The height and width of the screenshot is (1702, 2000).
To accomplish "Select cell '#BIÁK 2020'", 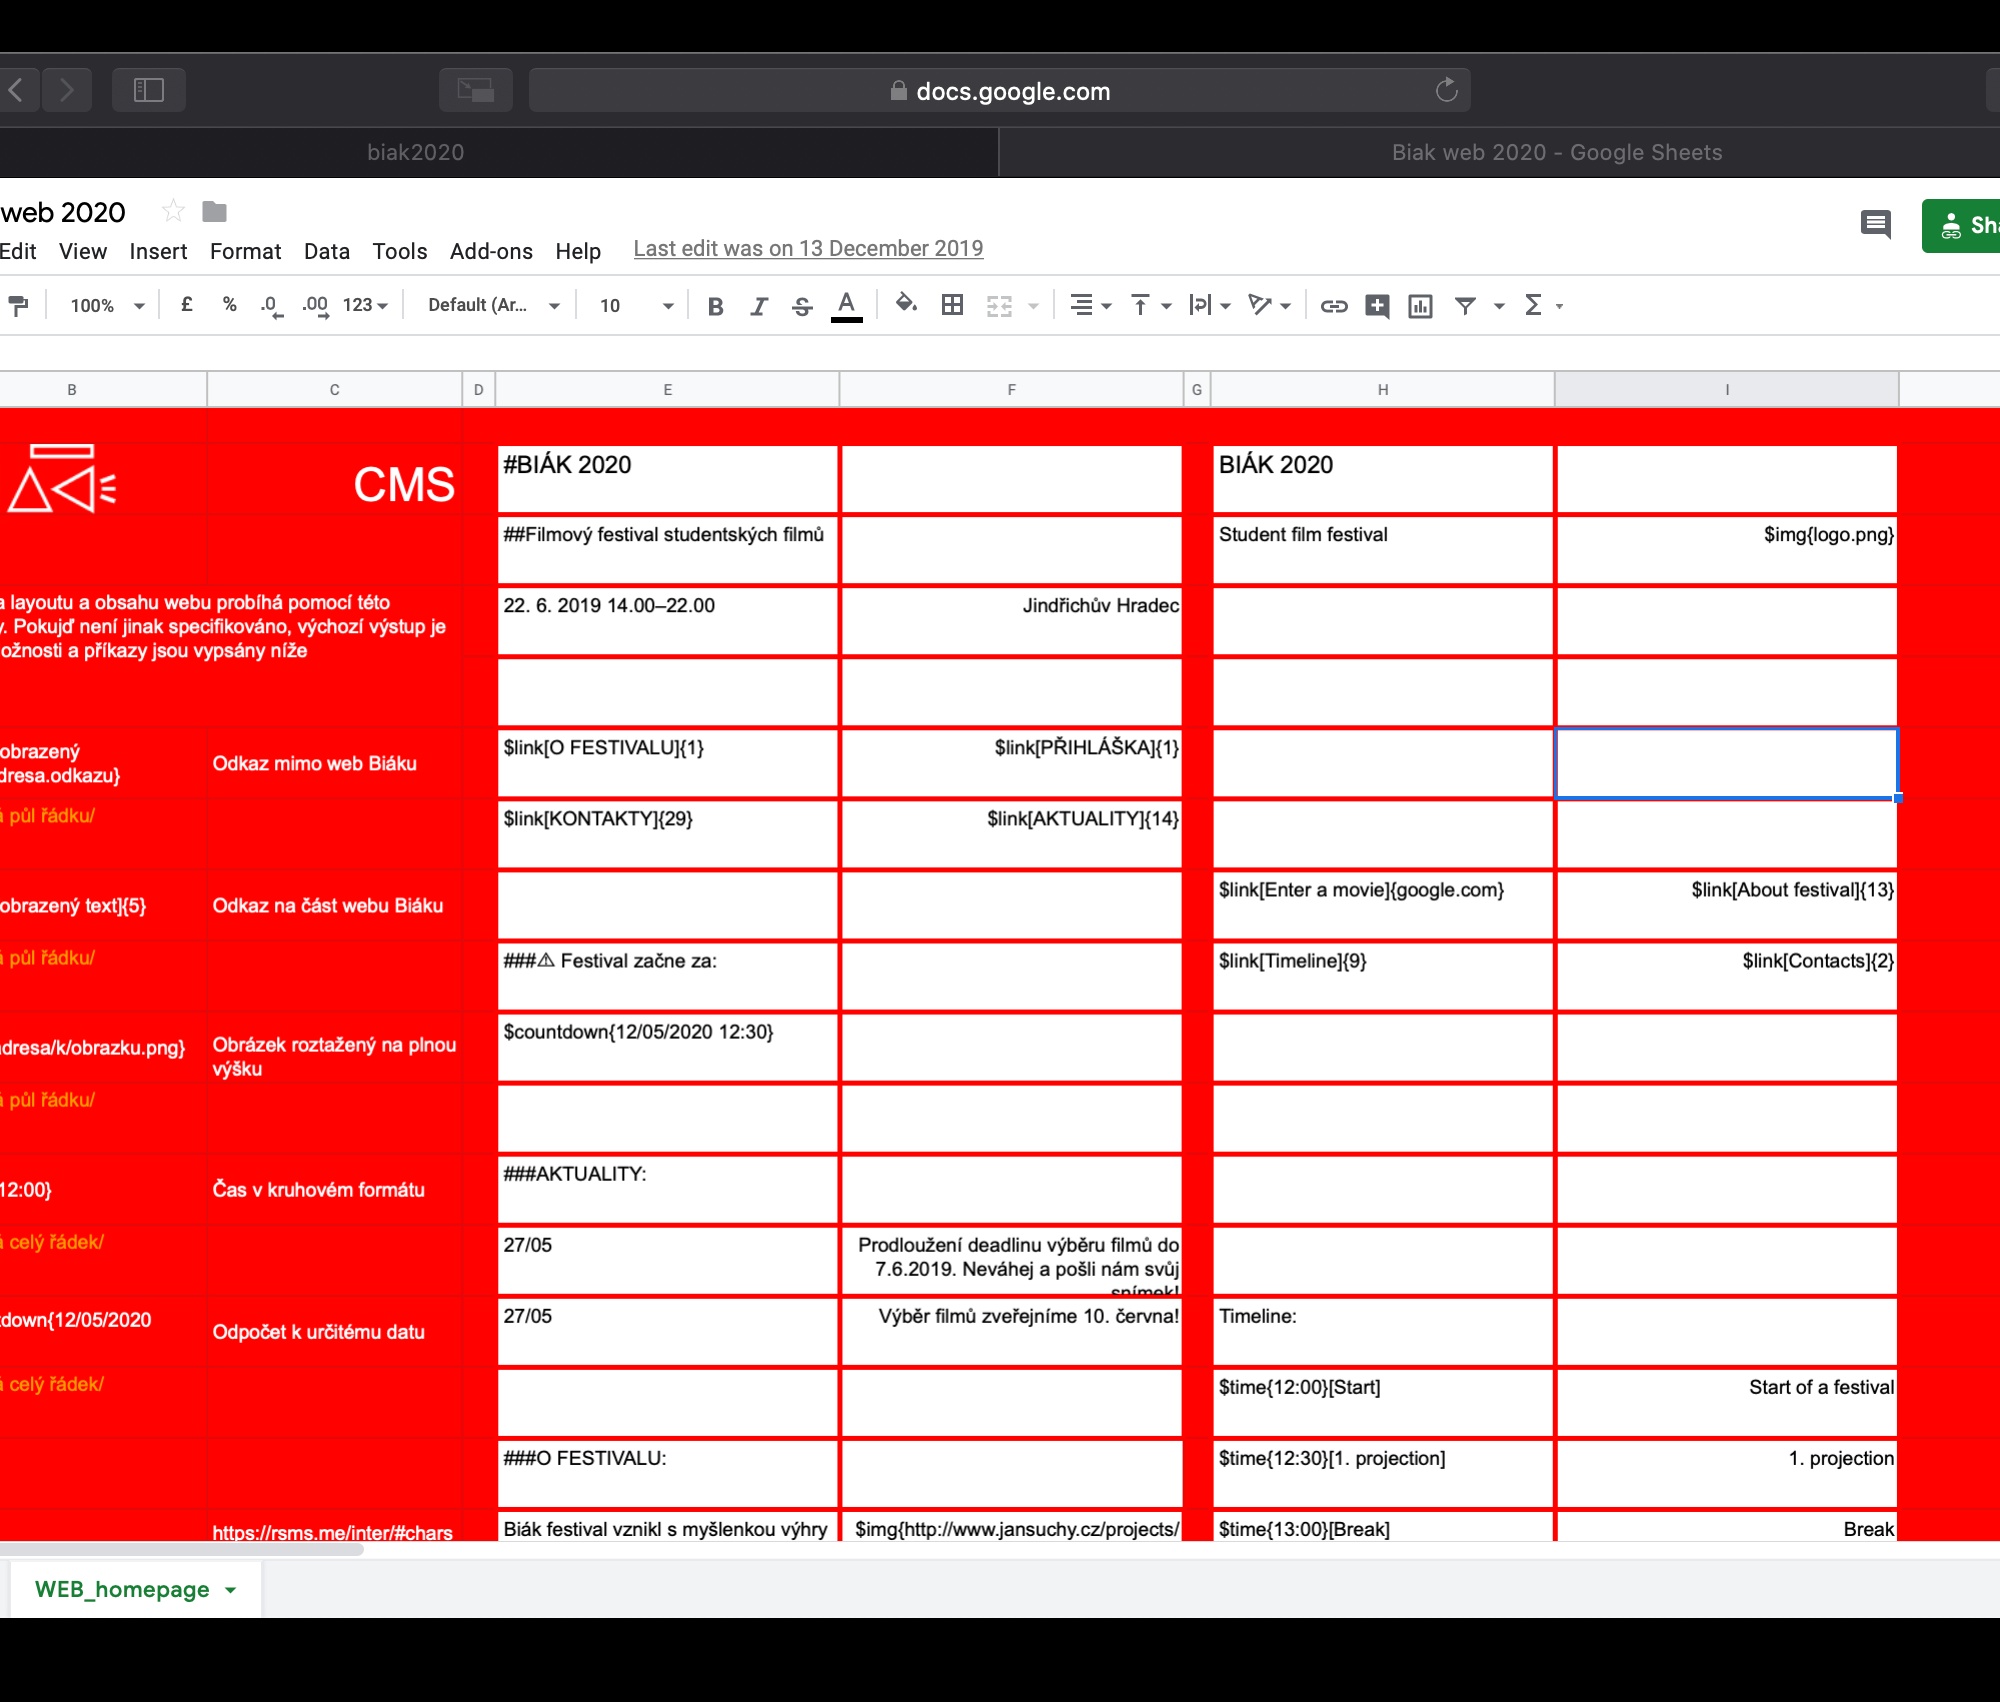I will pyautogui.click(x=667, y=480).
